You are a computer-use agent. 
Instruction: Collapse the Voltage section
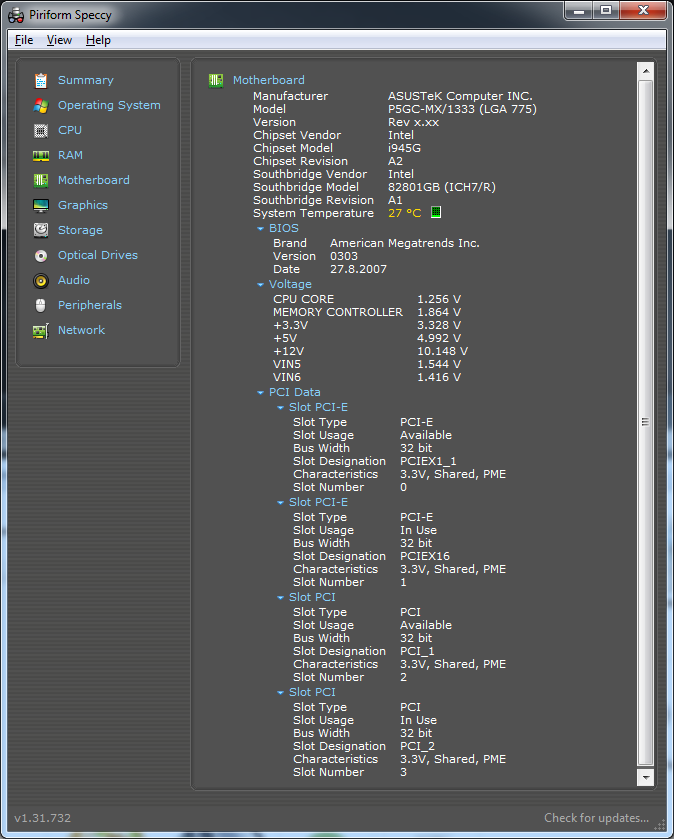261,285
